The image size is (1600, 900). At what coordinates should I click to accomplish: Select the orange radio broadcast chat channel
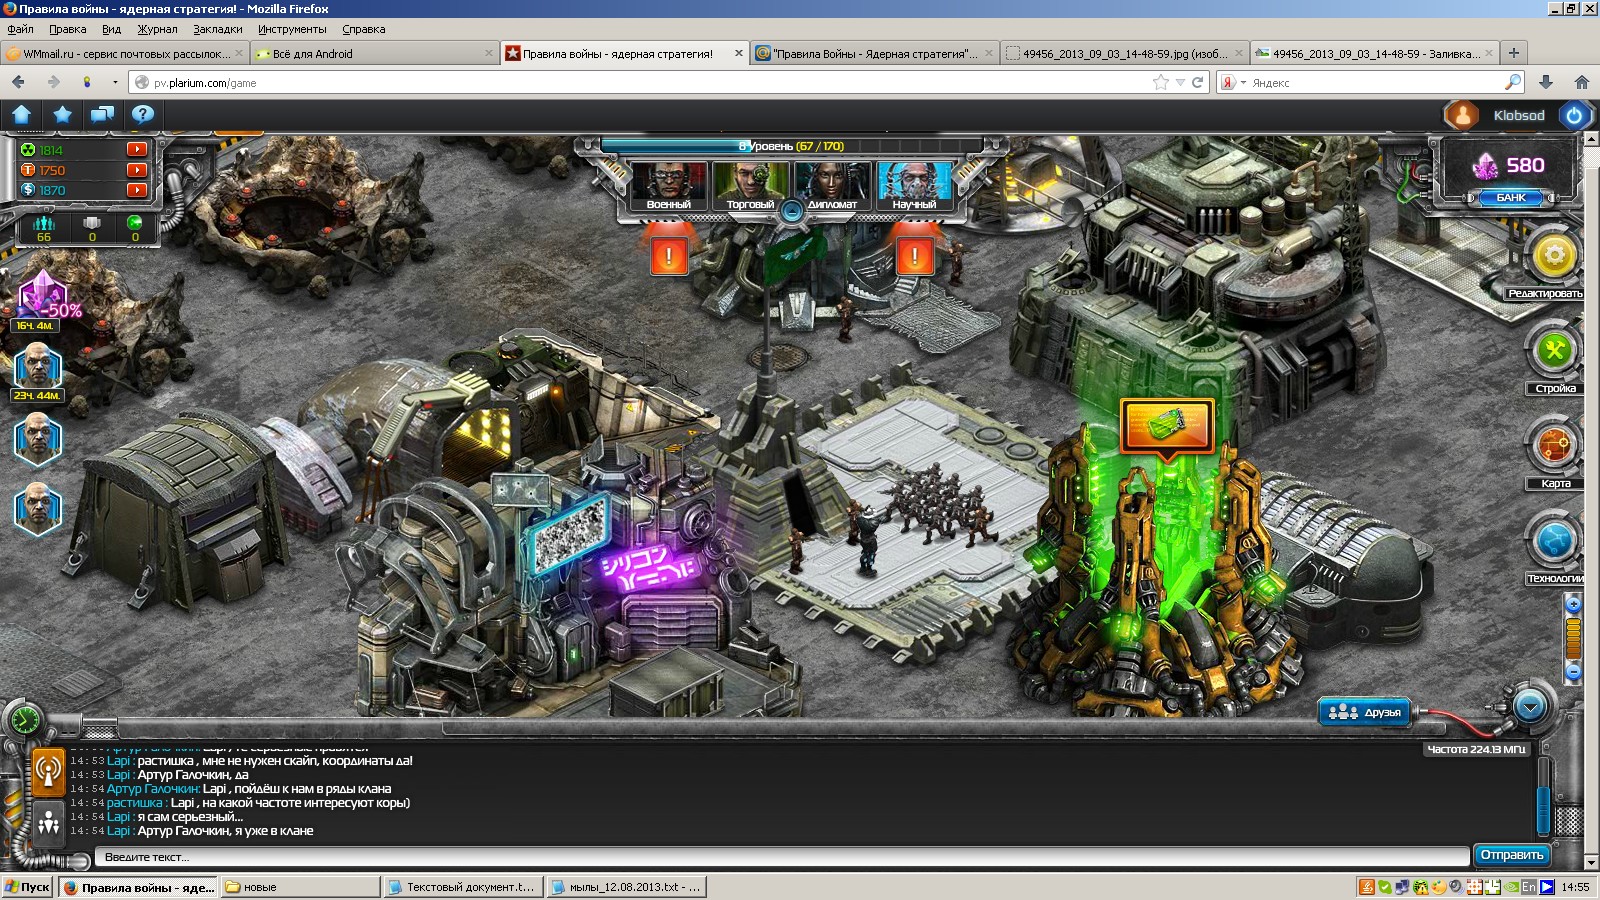[x=48, y=772]
